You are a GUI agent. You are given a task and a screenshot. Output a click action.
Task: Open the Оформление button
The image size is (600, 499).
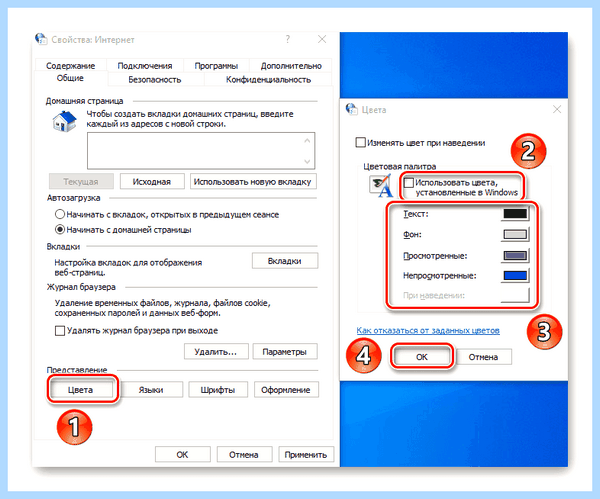click(286, 390)
